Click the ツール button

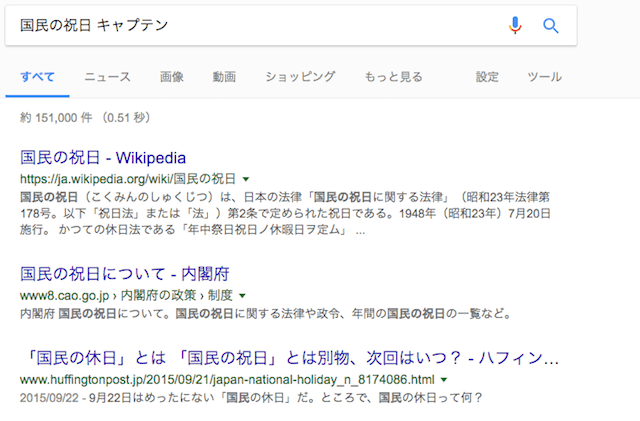[x=544, y=77]
